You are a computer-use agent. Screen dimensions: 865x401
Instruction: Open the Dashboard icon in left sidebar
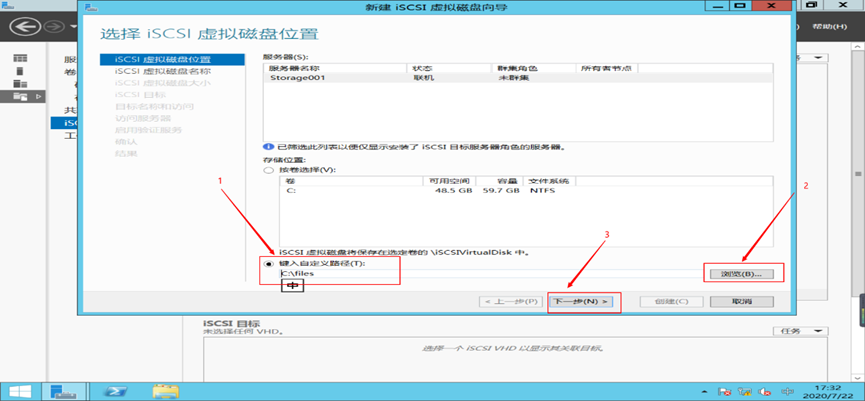click(x=20, y=58)
